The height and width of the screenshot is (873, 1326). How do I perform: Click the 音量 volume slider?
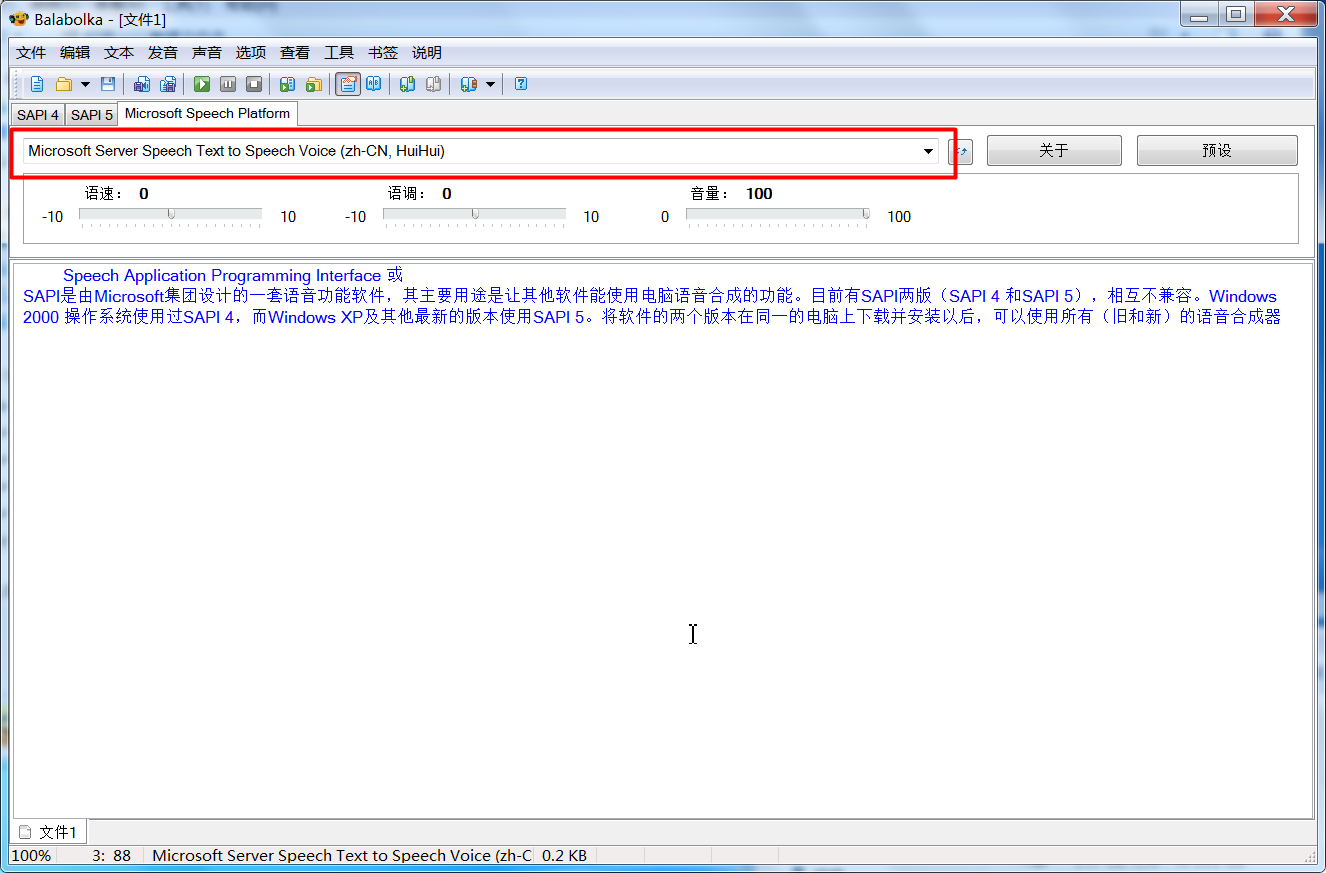click(778, 215)
